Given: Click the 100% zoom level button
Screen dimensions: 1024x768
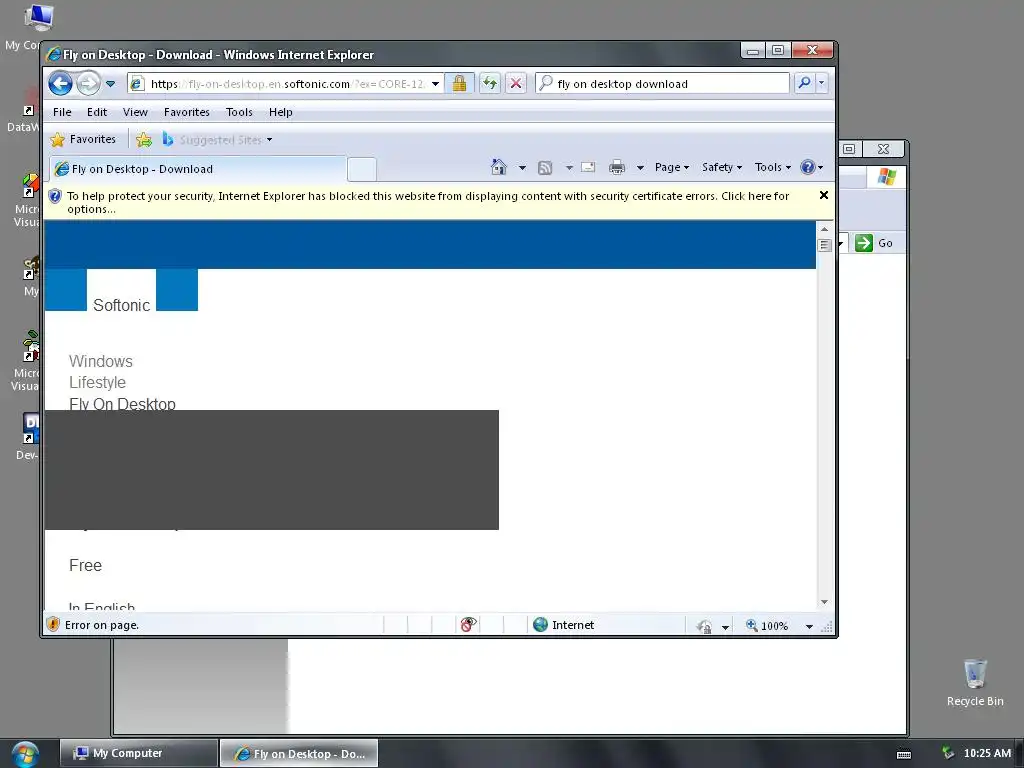Looking at the screenshot, I should pyautogui.click(x=767, y=626).
